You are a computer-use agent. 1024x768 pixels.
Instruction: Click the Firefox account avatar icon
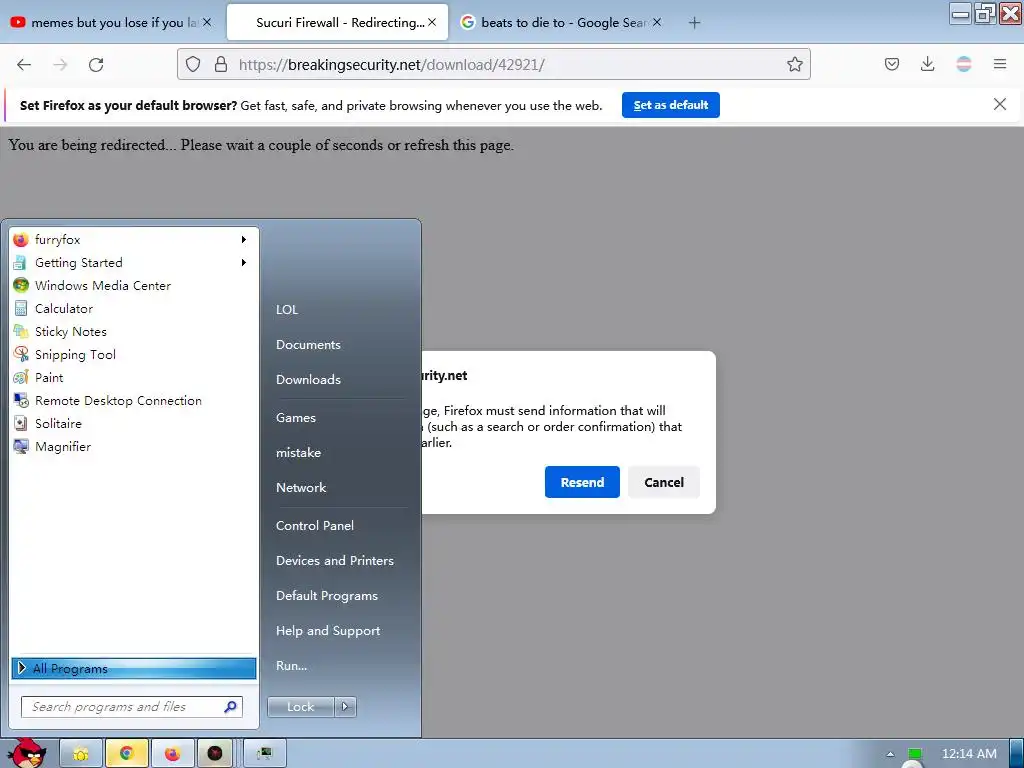963,64
